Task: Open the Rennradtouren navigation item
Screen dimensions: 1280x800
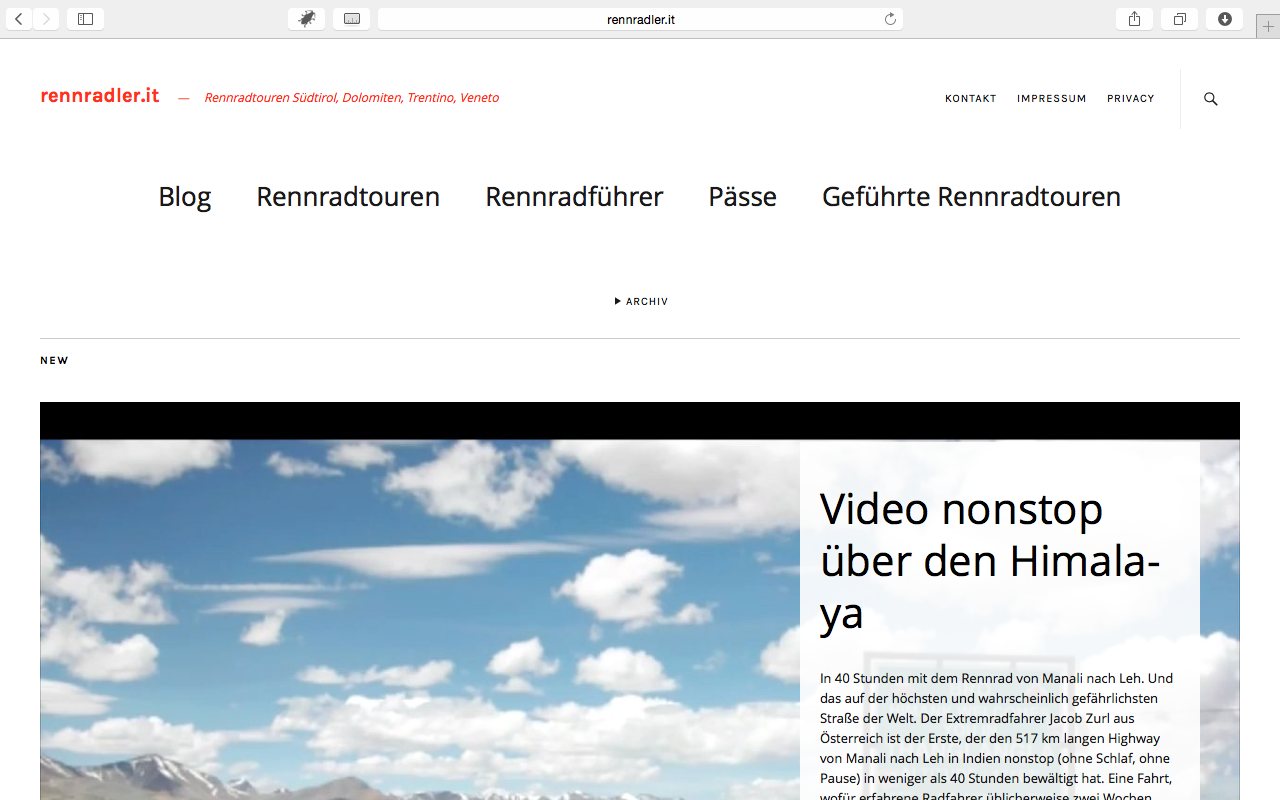Action: click(348, 197)
